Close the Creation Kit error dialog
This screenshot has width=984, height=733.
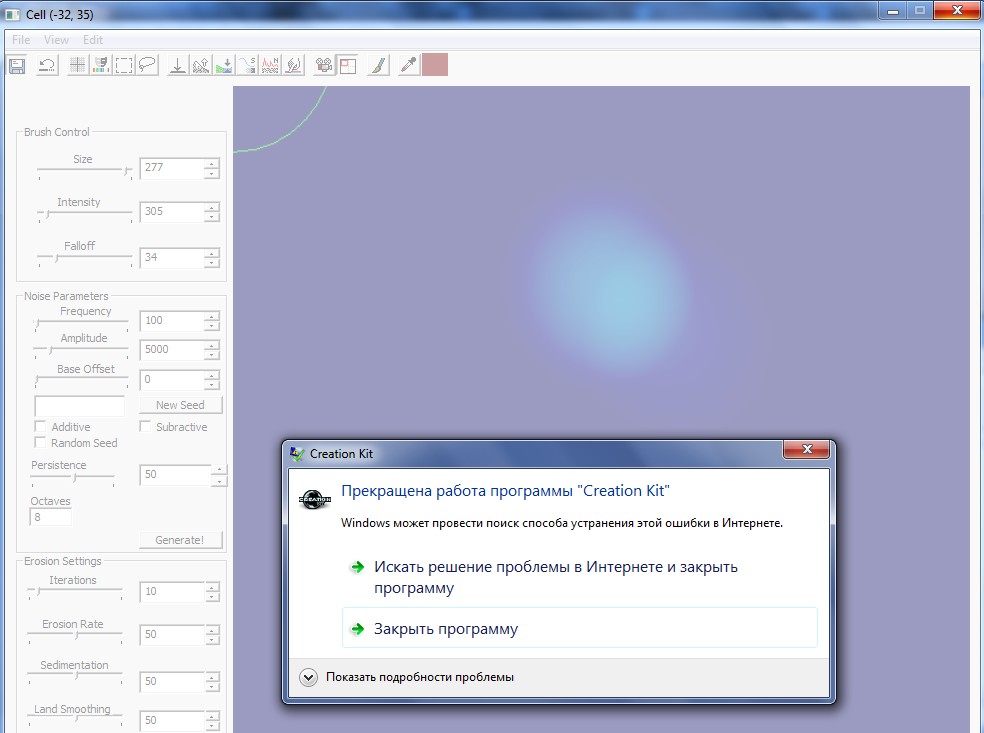806,449
